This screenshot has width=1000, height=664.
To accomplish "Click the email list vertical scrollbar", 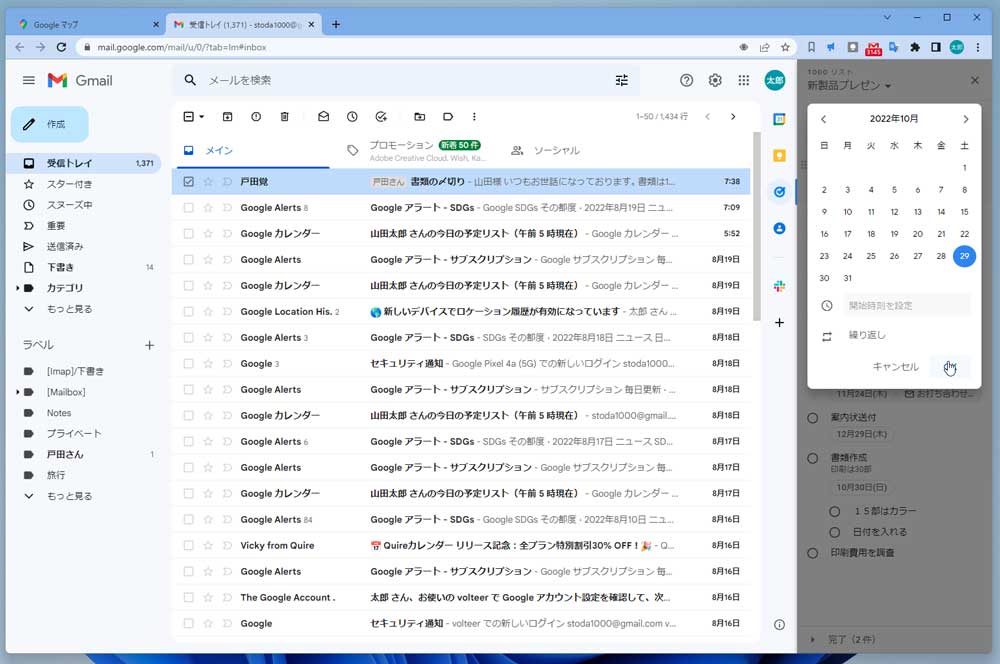I will pos(757,226).
